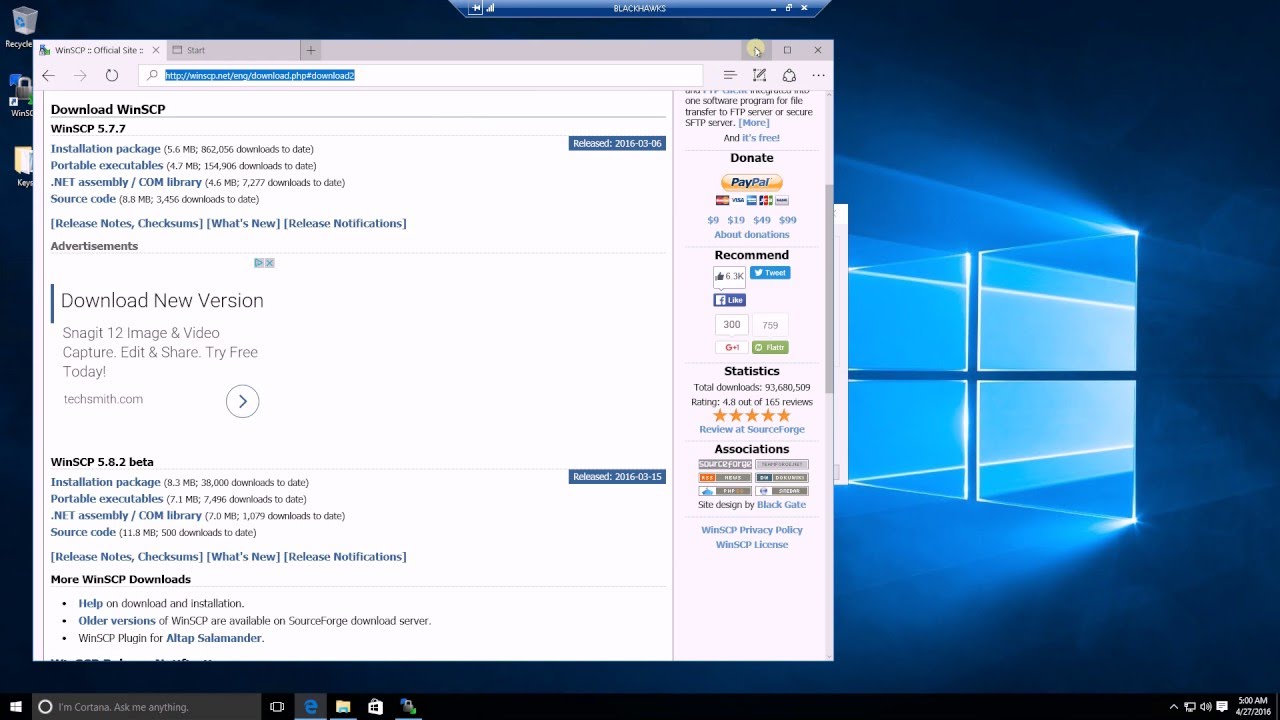The height and width of the screenshot is (720, 1280).
Task: Download WinSCP 5.7.7 Installation package
Action: 106,149
